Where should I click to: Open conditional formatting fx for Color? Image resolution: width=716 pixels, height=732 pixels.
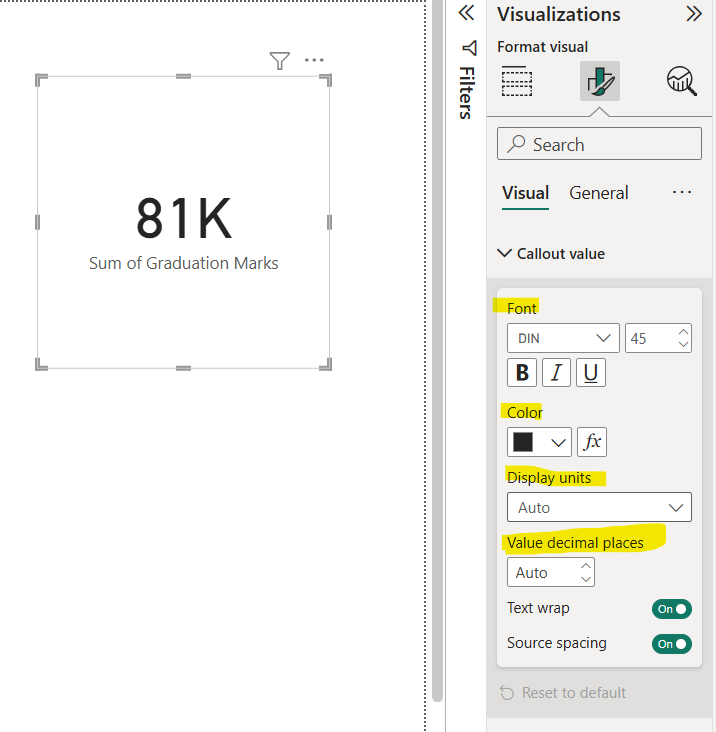[592, 442]
